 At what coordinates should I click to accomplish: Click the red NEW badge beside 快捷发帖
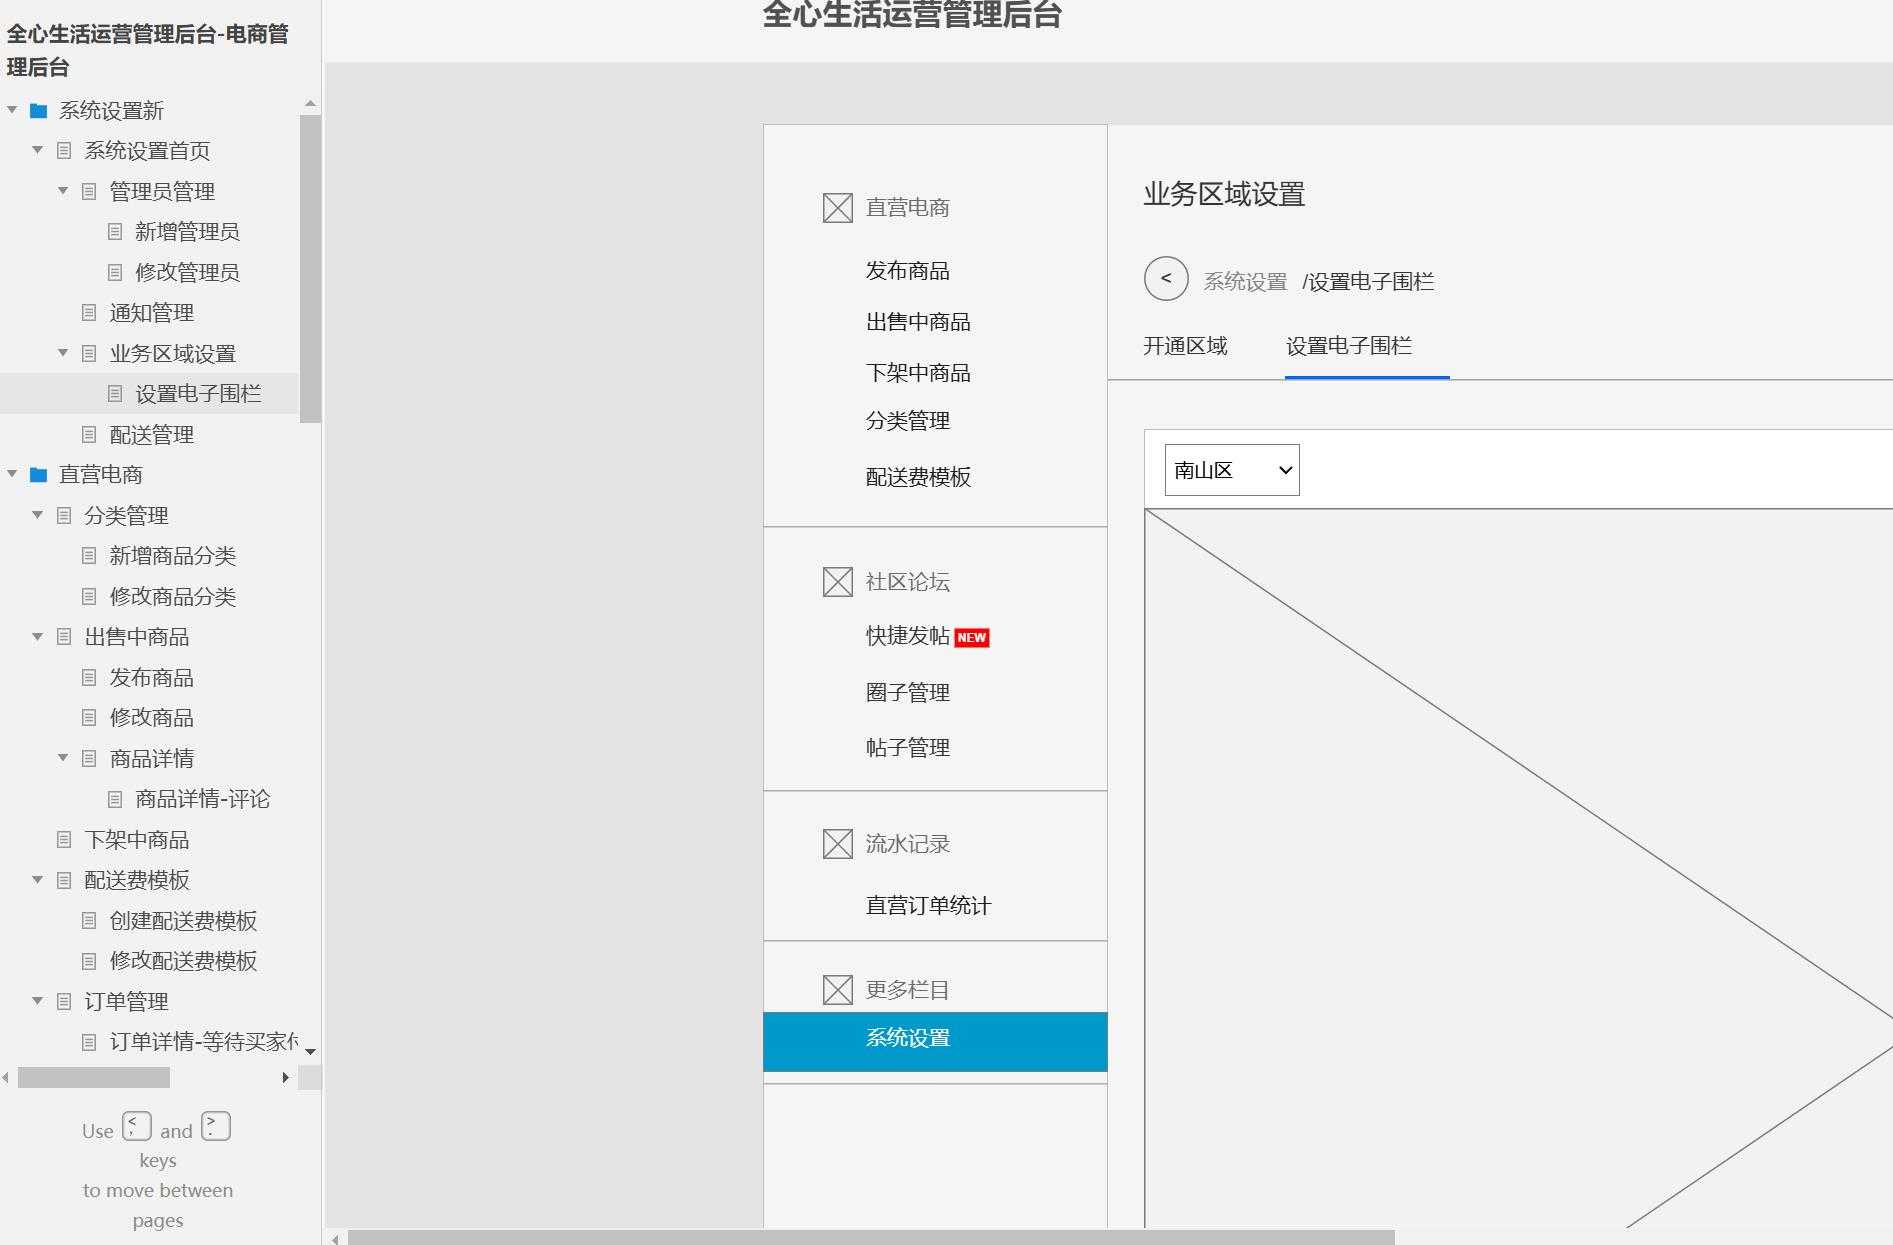tap(972, 637)
